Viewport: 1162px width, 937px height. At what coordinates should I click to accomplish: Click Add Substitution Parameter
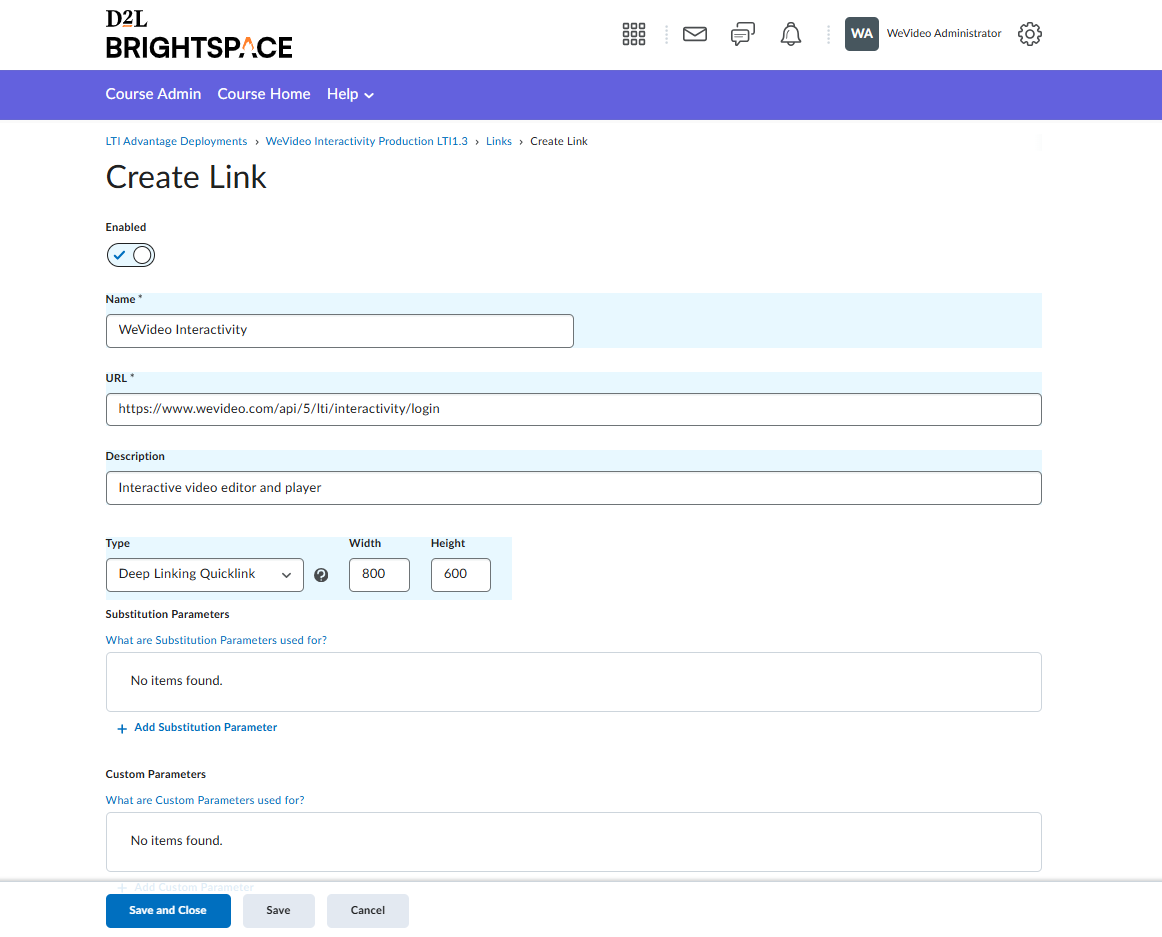click(x=205, y=728)
